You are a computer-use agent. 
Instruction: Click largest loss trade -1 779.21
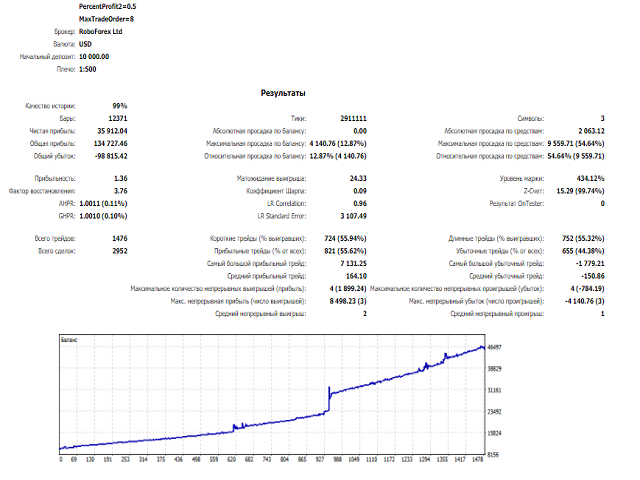coord(590,264)
